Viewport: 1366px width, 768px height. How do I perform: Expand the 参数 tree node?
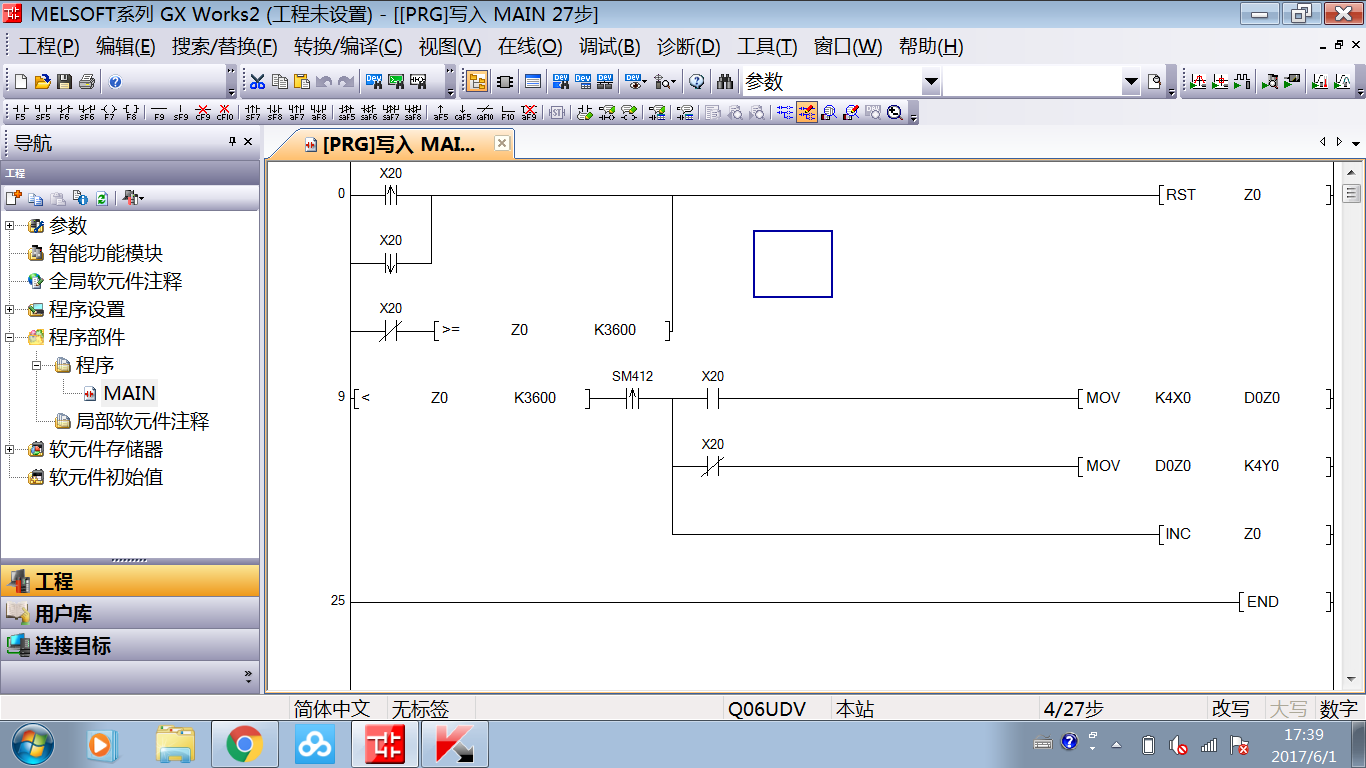[10, 226]
